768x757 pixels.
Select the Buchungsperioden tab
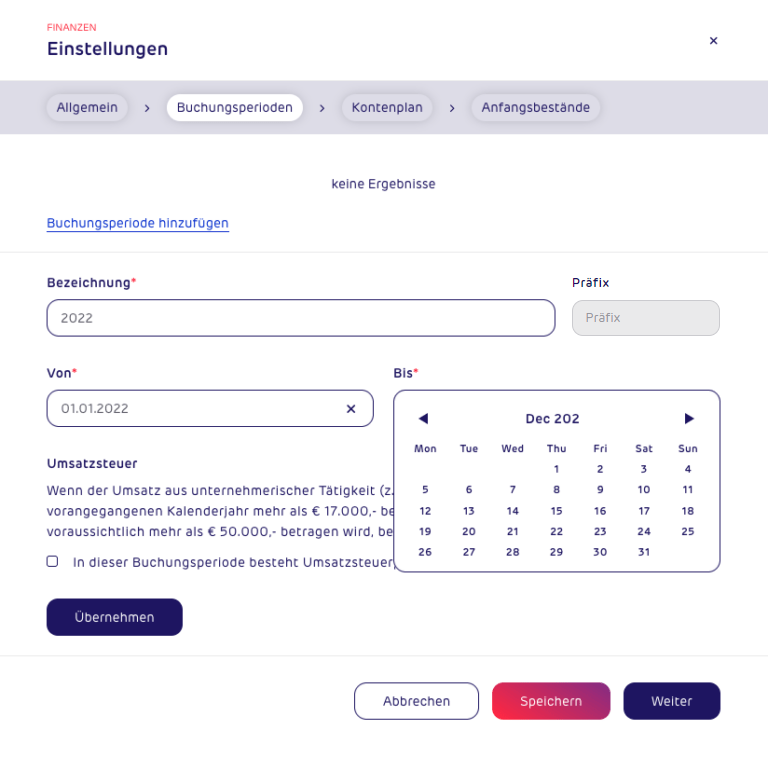pyautogui.click(x=235, y=108)
